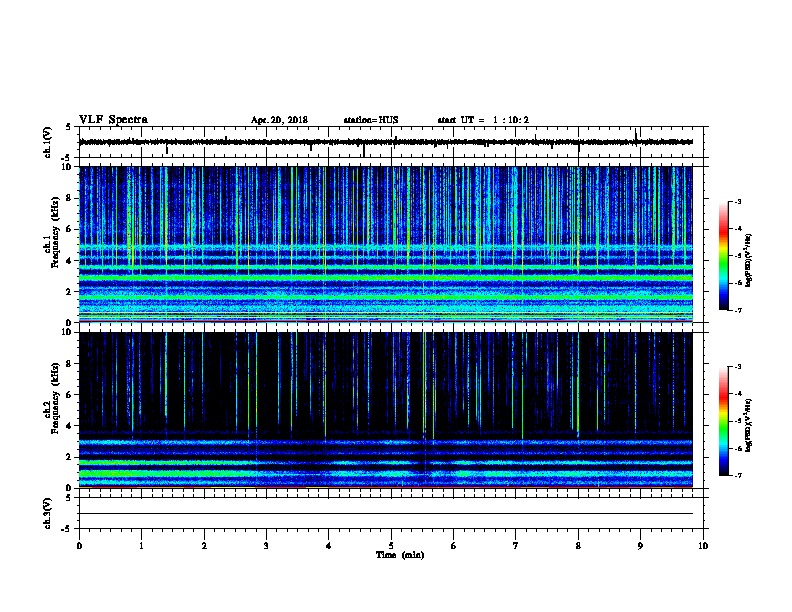Viewport: 792px width, 612px height.
Task: Click the ch.1 "Frequency (kHz)" axis label
Action: [55, 232]
